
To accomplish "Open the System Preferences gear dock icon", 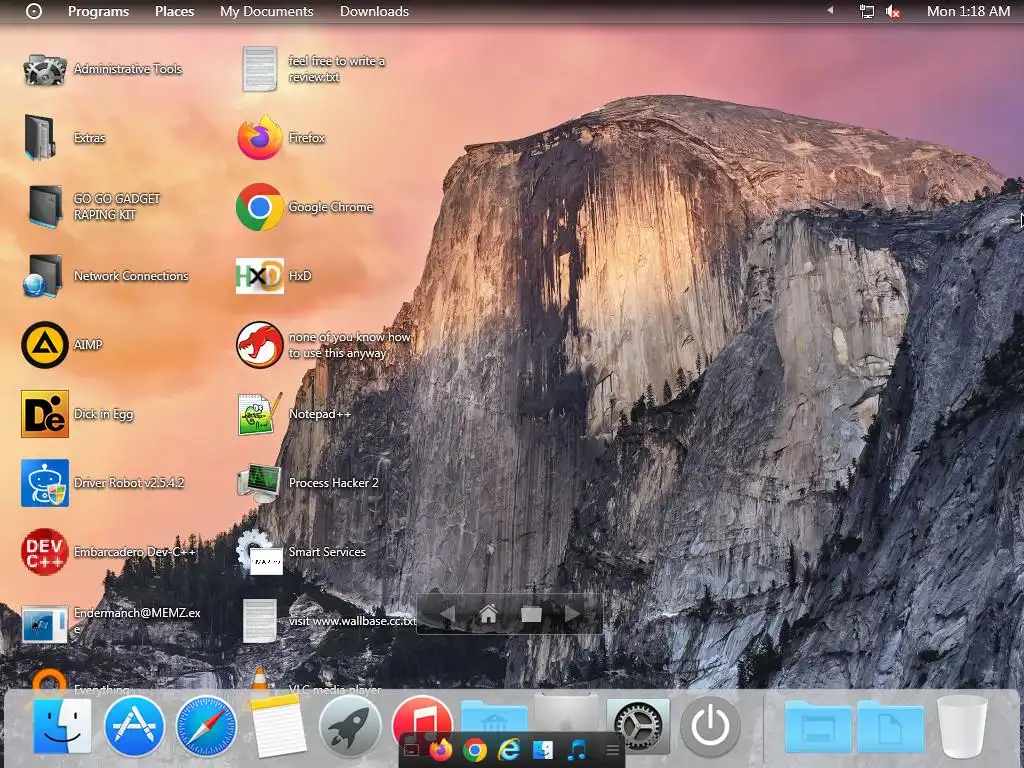I will coord(638,726).
